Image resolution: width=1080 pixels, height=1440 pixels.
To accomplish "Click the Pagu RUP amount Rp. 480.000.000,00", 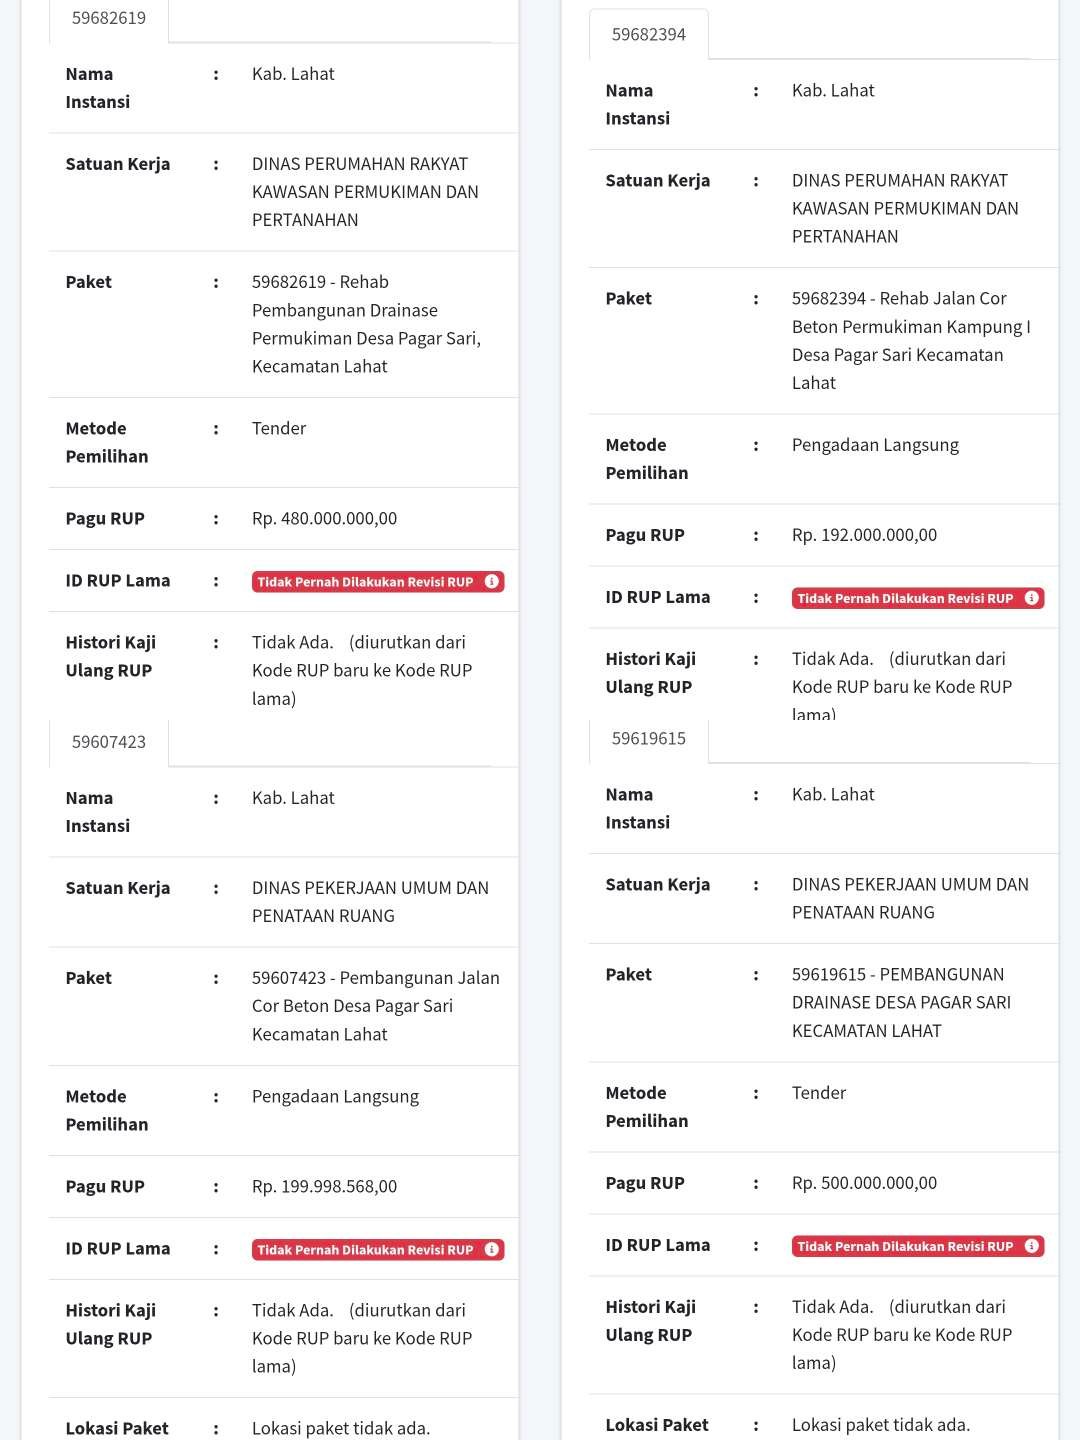I will tap(324, 519).
